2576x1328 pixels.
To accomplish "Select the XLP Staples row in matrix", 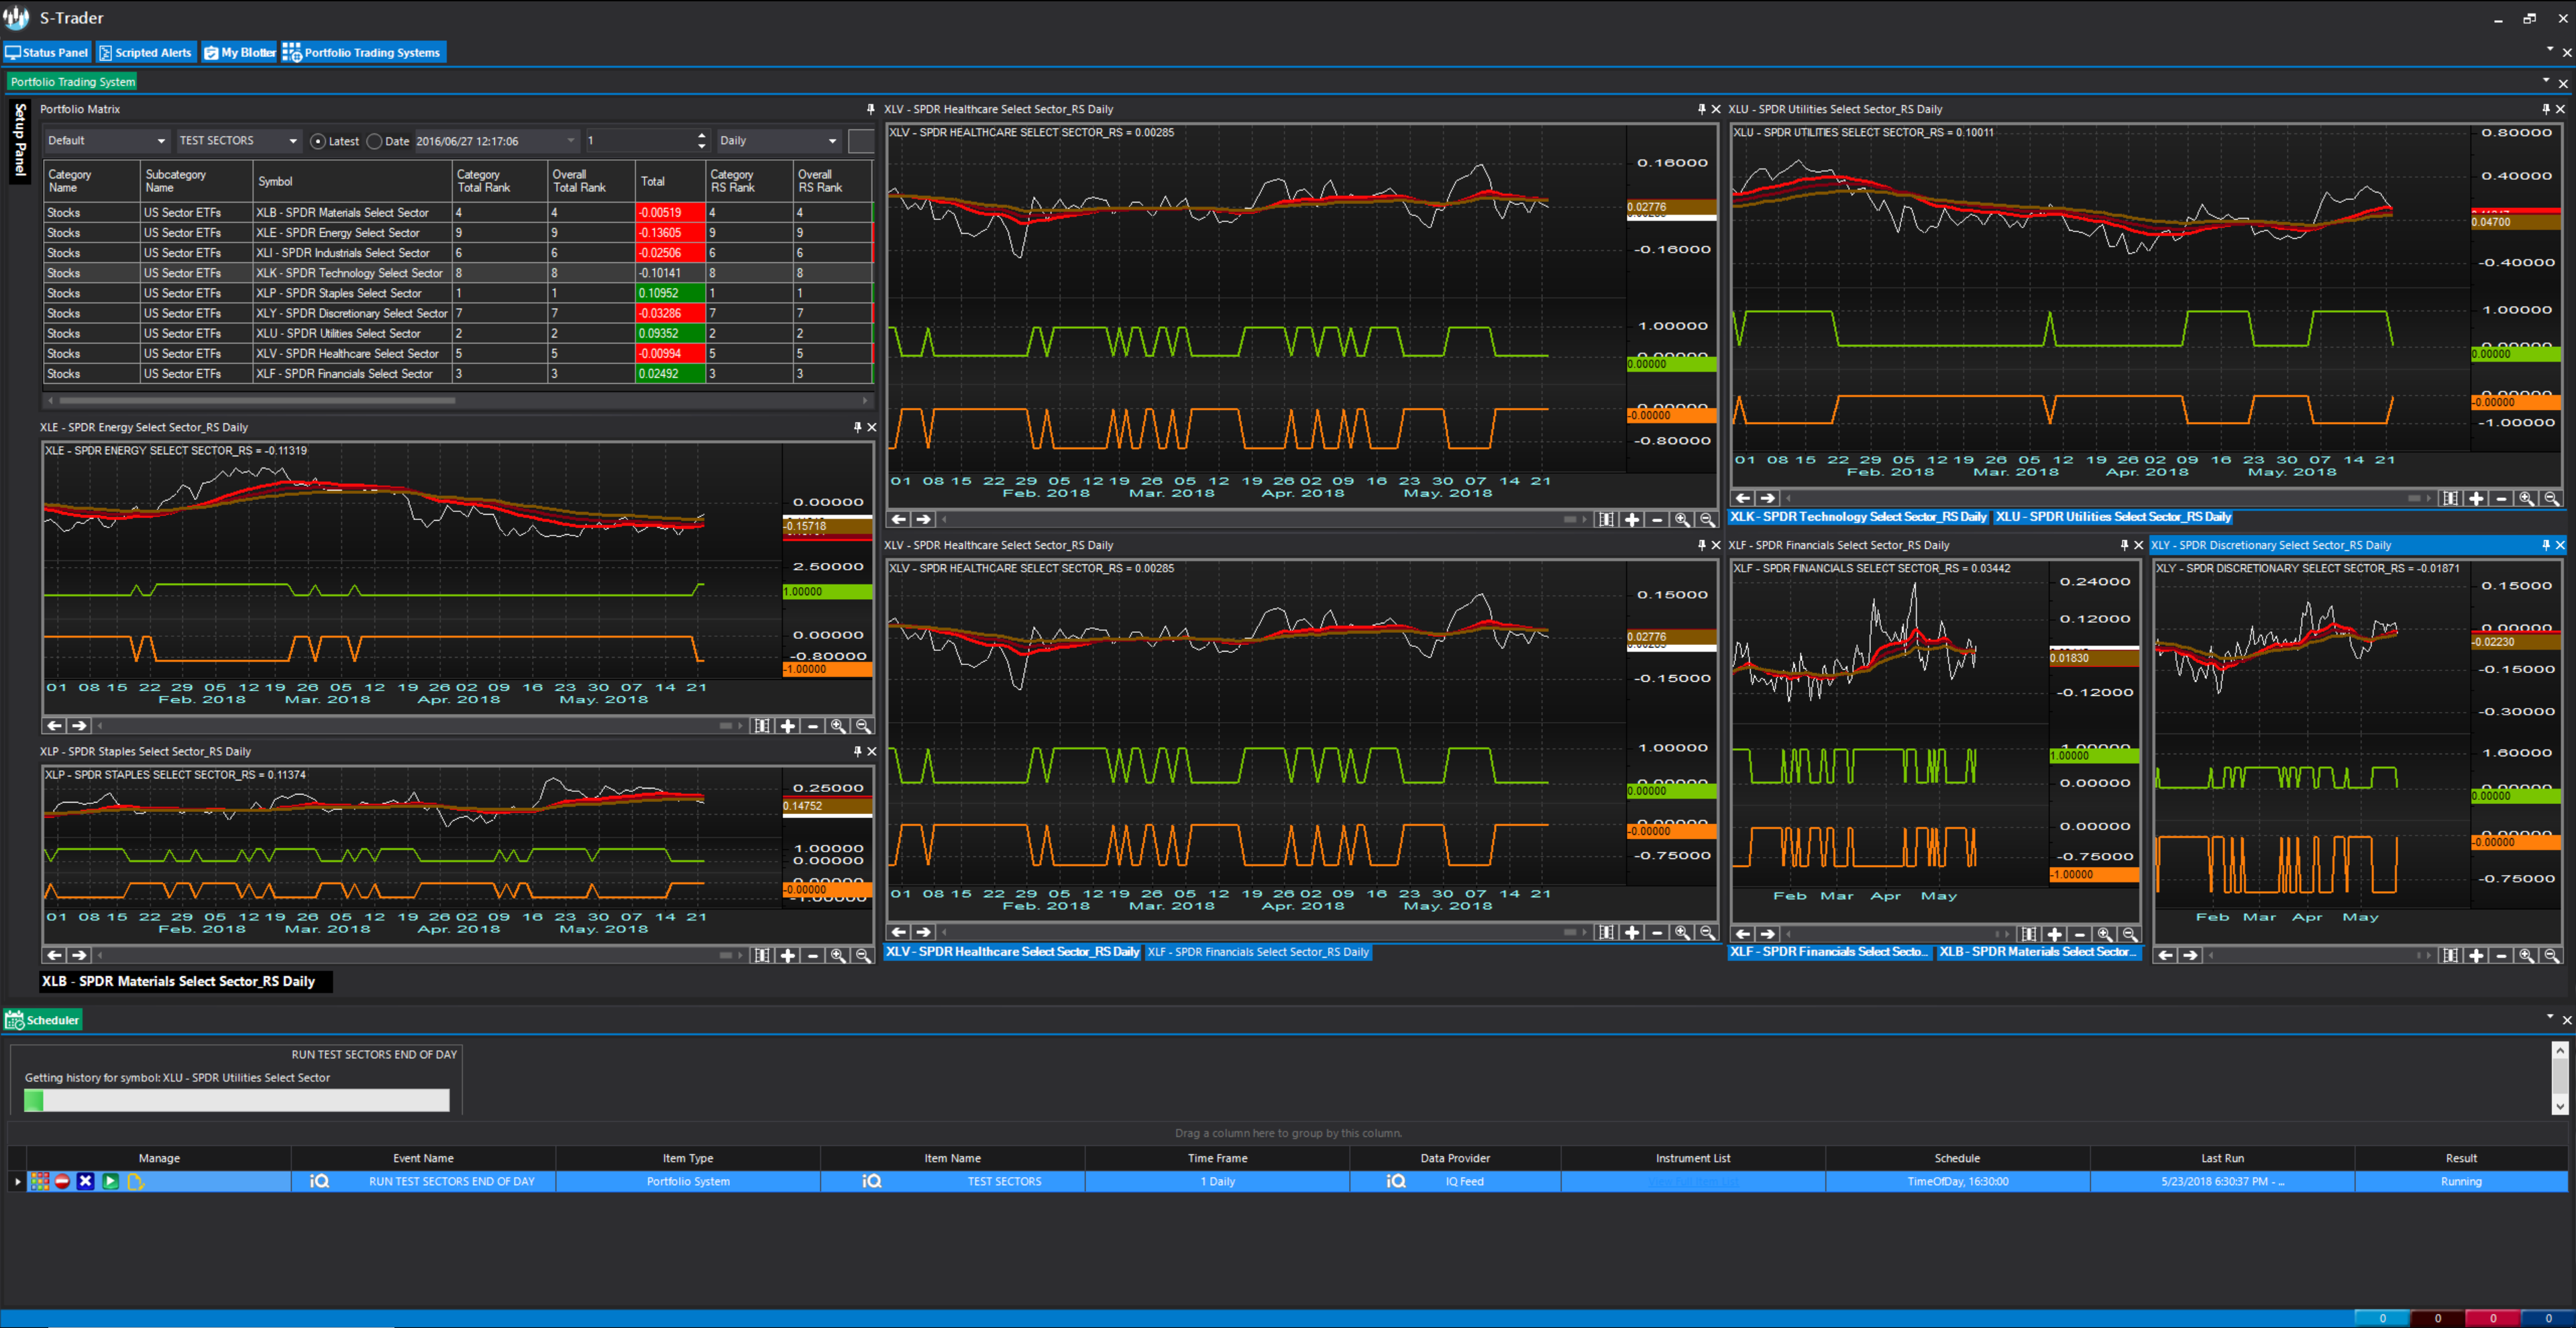I will coord(458,293).
